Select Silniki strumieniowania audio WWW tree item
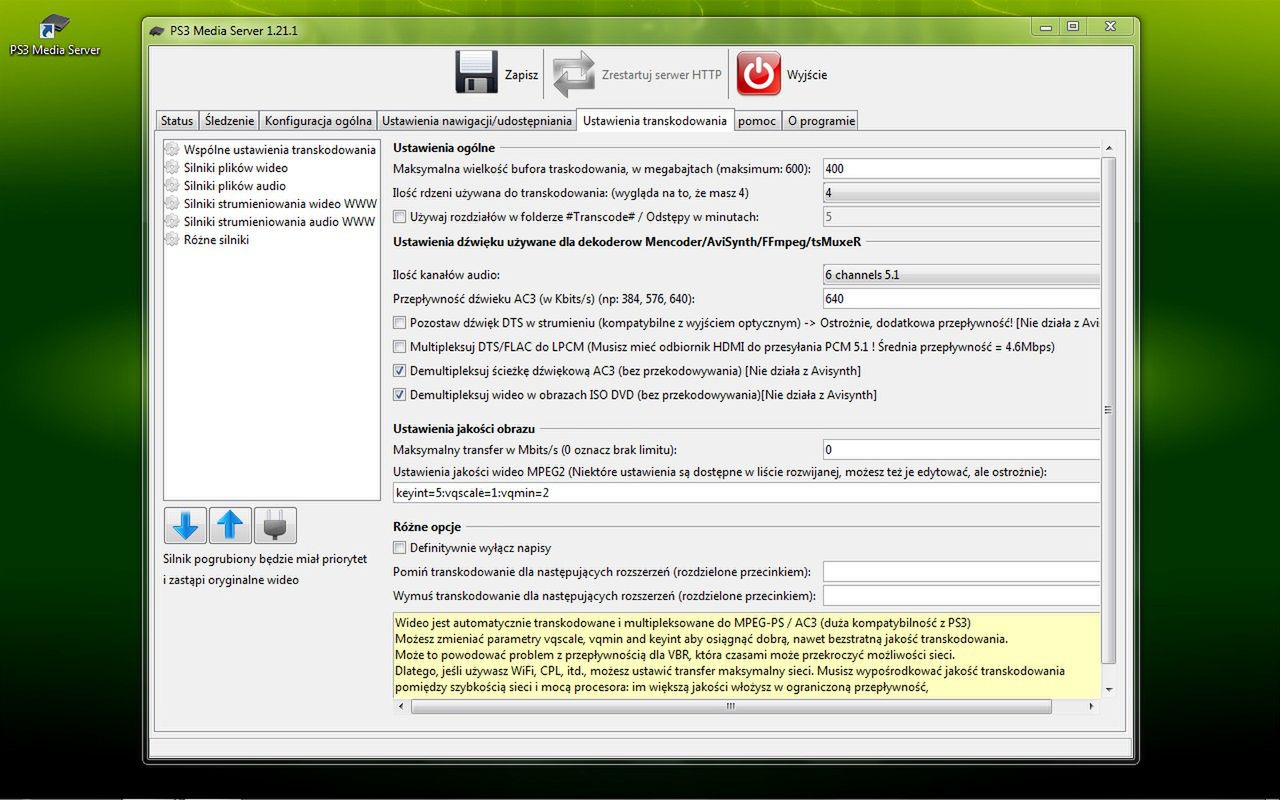Screen dimensions: 1280x800 [280, 222]
